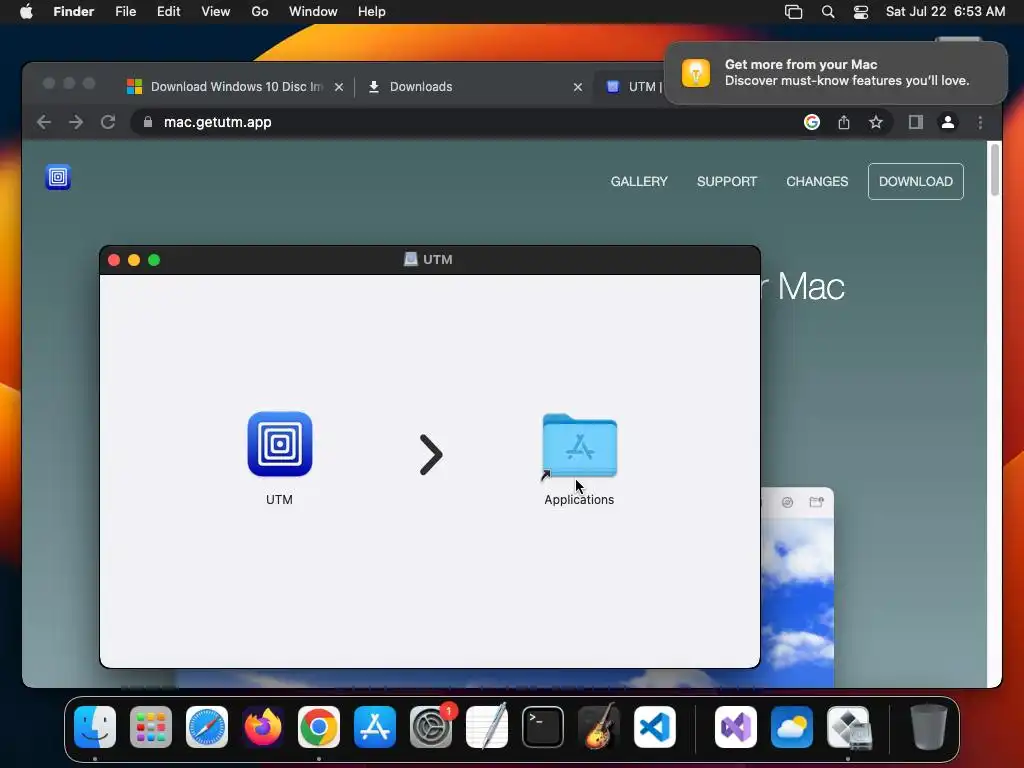The width and height of the screenshot is (1024, 768).
Task: Open the UTM app icon in installer window
Action: click(280, 444)
